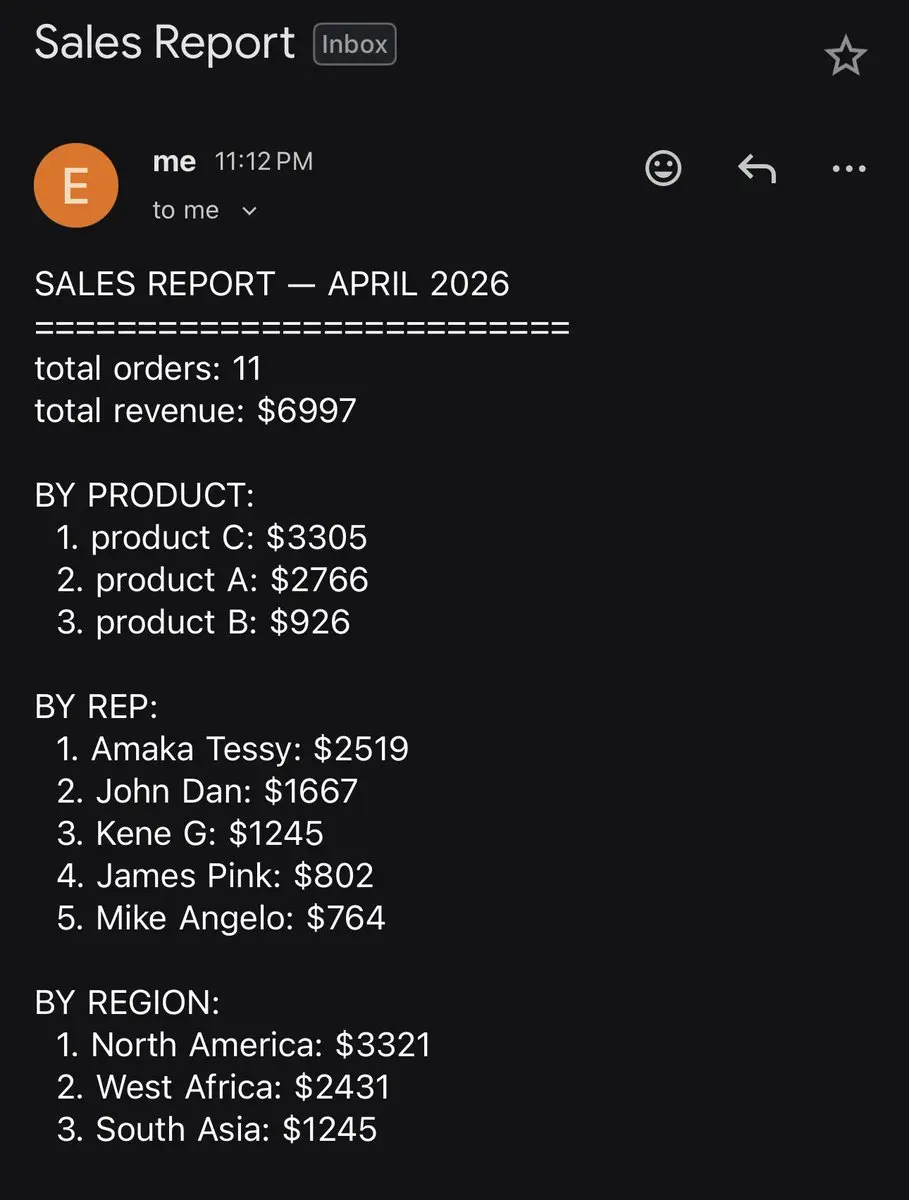Viewport: 909px width, 1200px height.
Task: Tap the "Sales Report" subject title
Action: pyautogui.click(x=165, y=43)
